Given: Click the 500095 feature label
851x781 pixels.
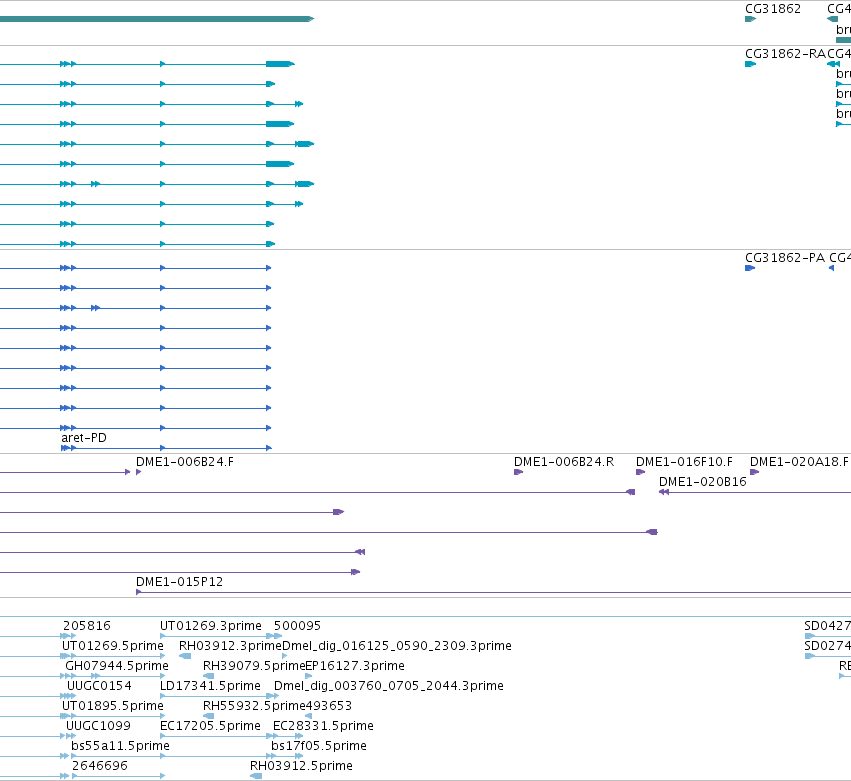Looking at the screenshot, I should pyautogui.click(x=297, y=626).
